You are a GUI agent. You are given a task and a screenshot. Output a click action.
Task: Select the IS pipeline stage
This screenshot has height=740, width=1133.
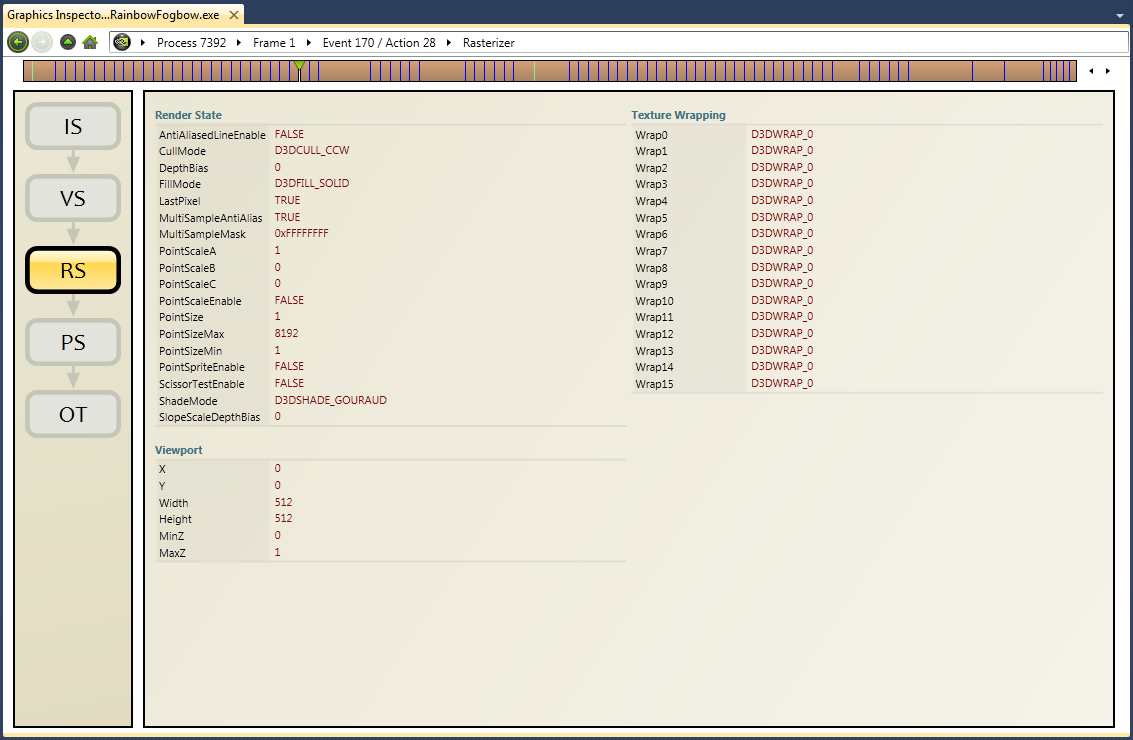(73, 126)
